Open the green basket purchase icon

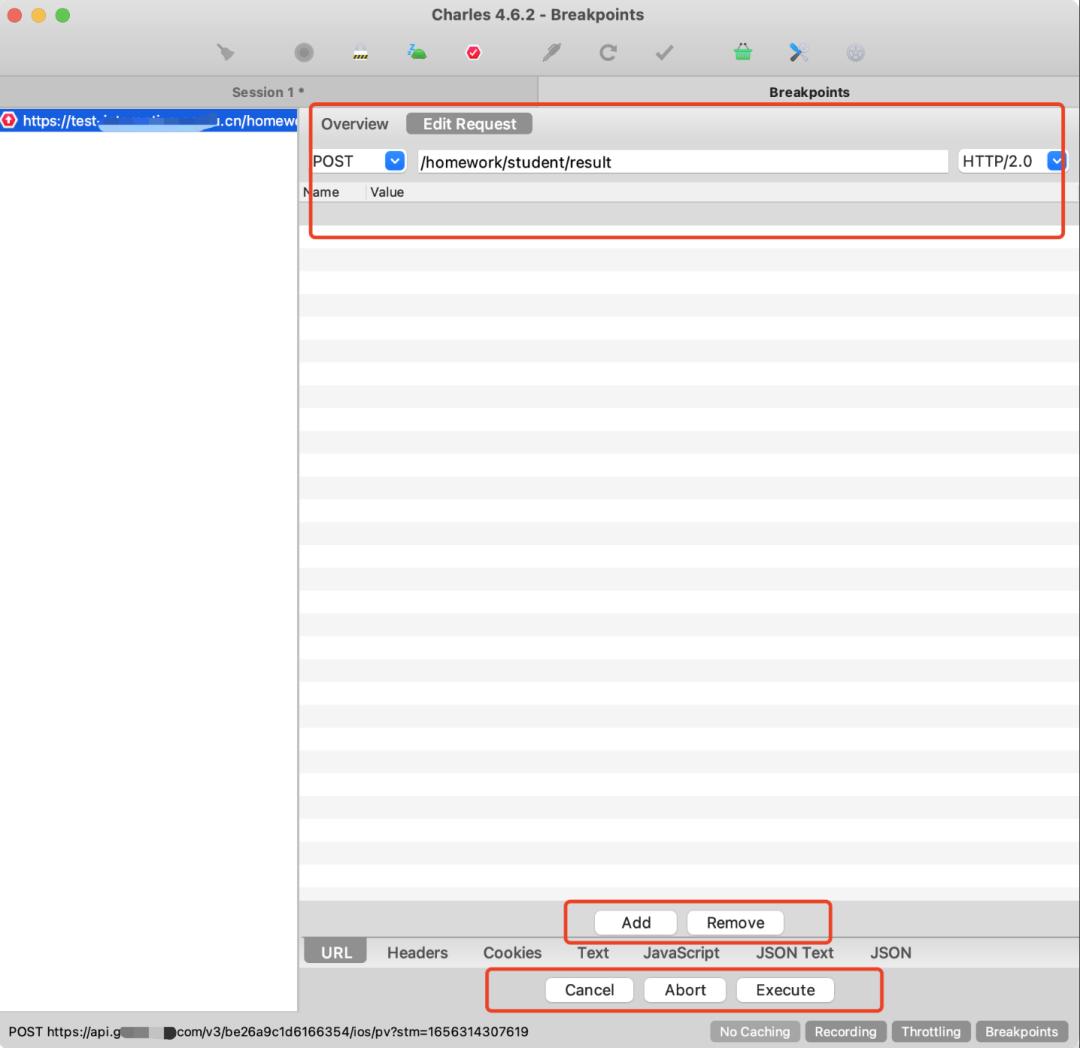(x=742, y=52)
